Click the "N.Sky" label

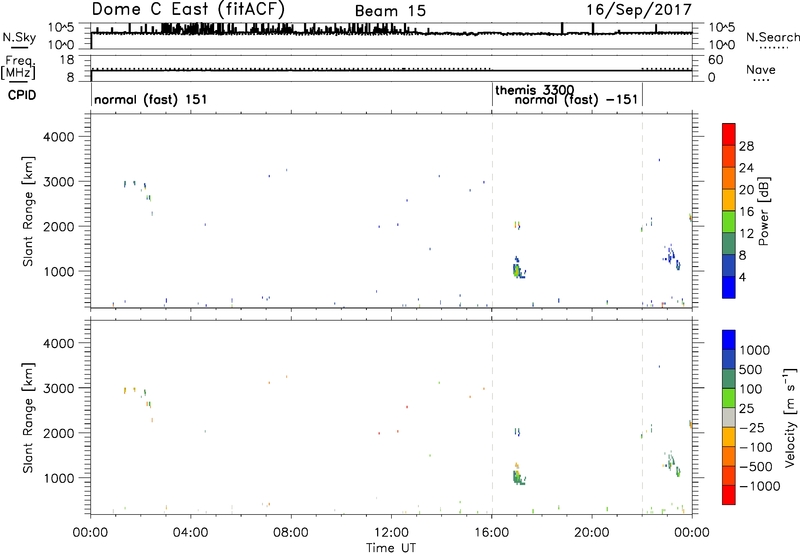[19, 37]
